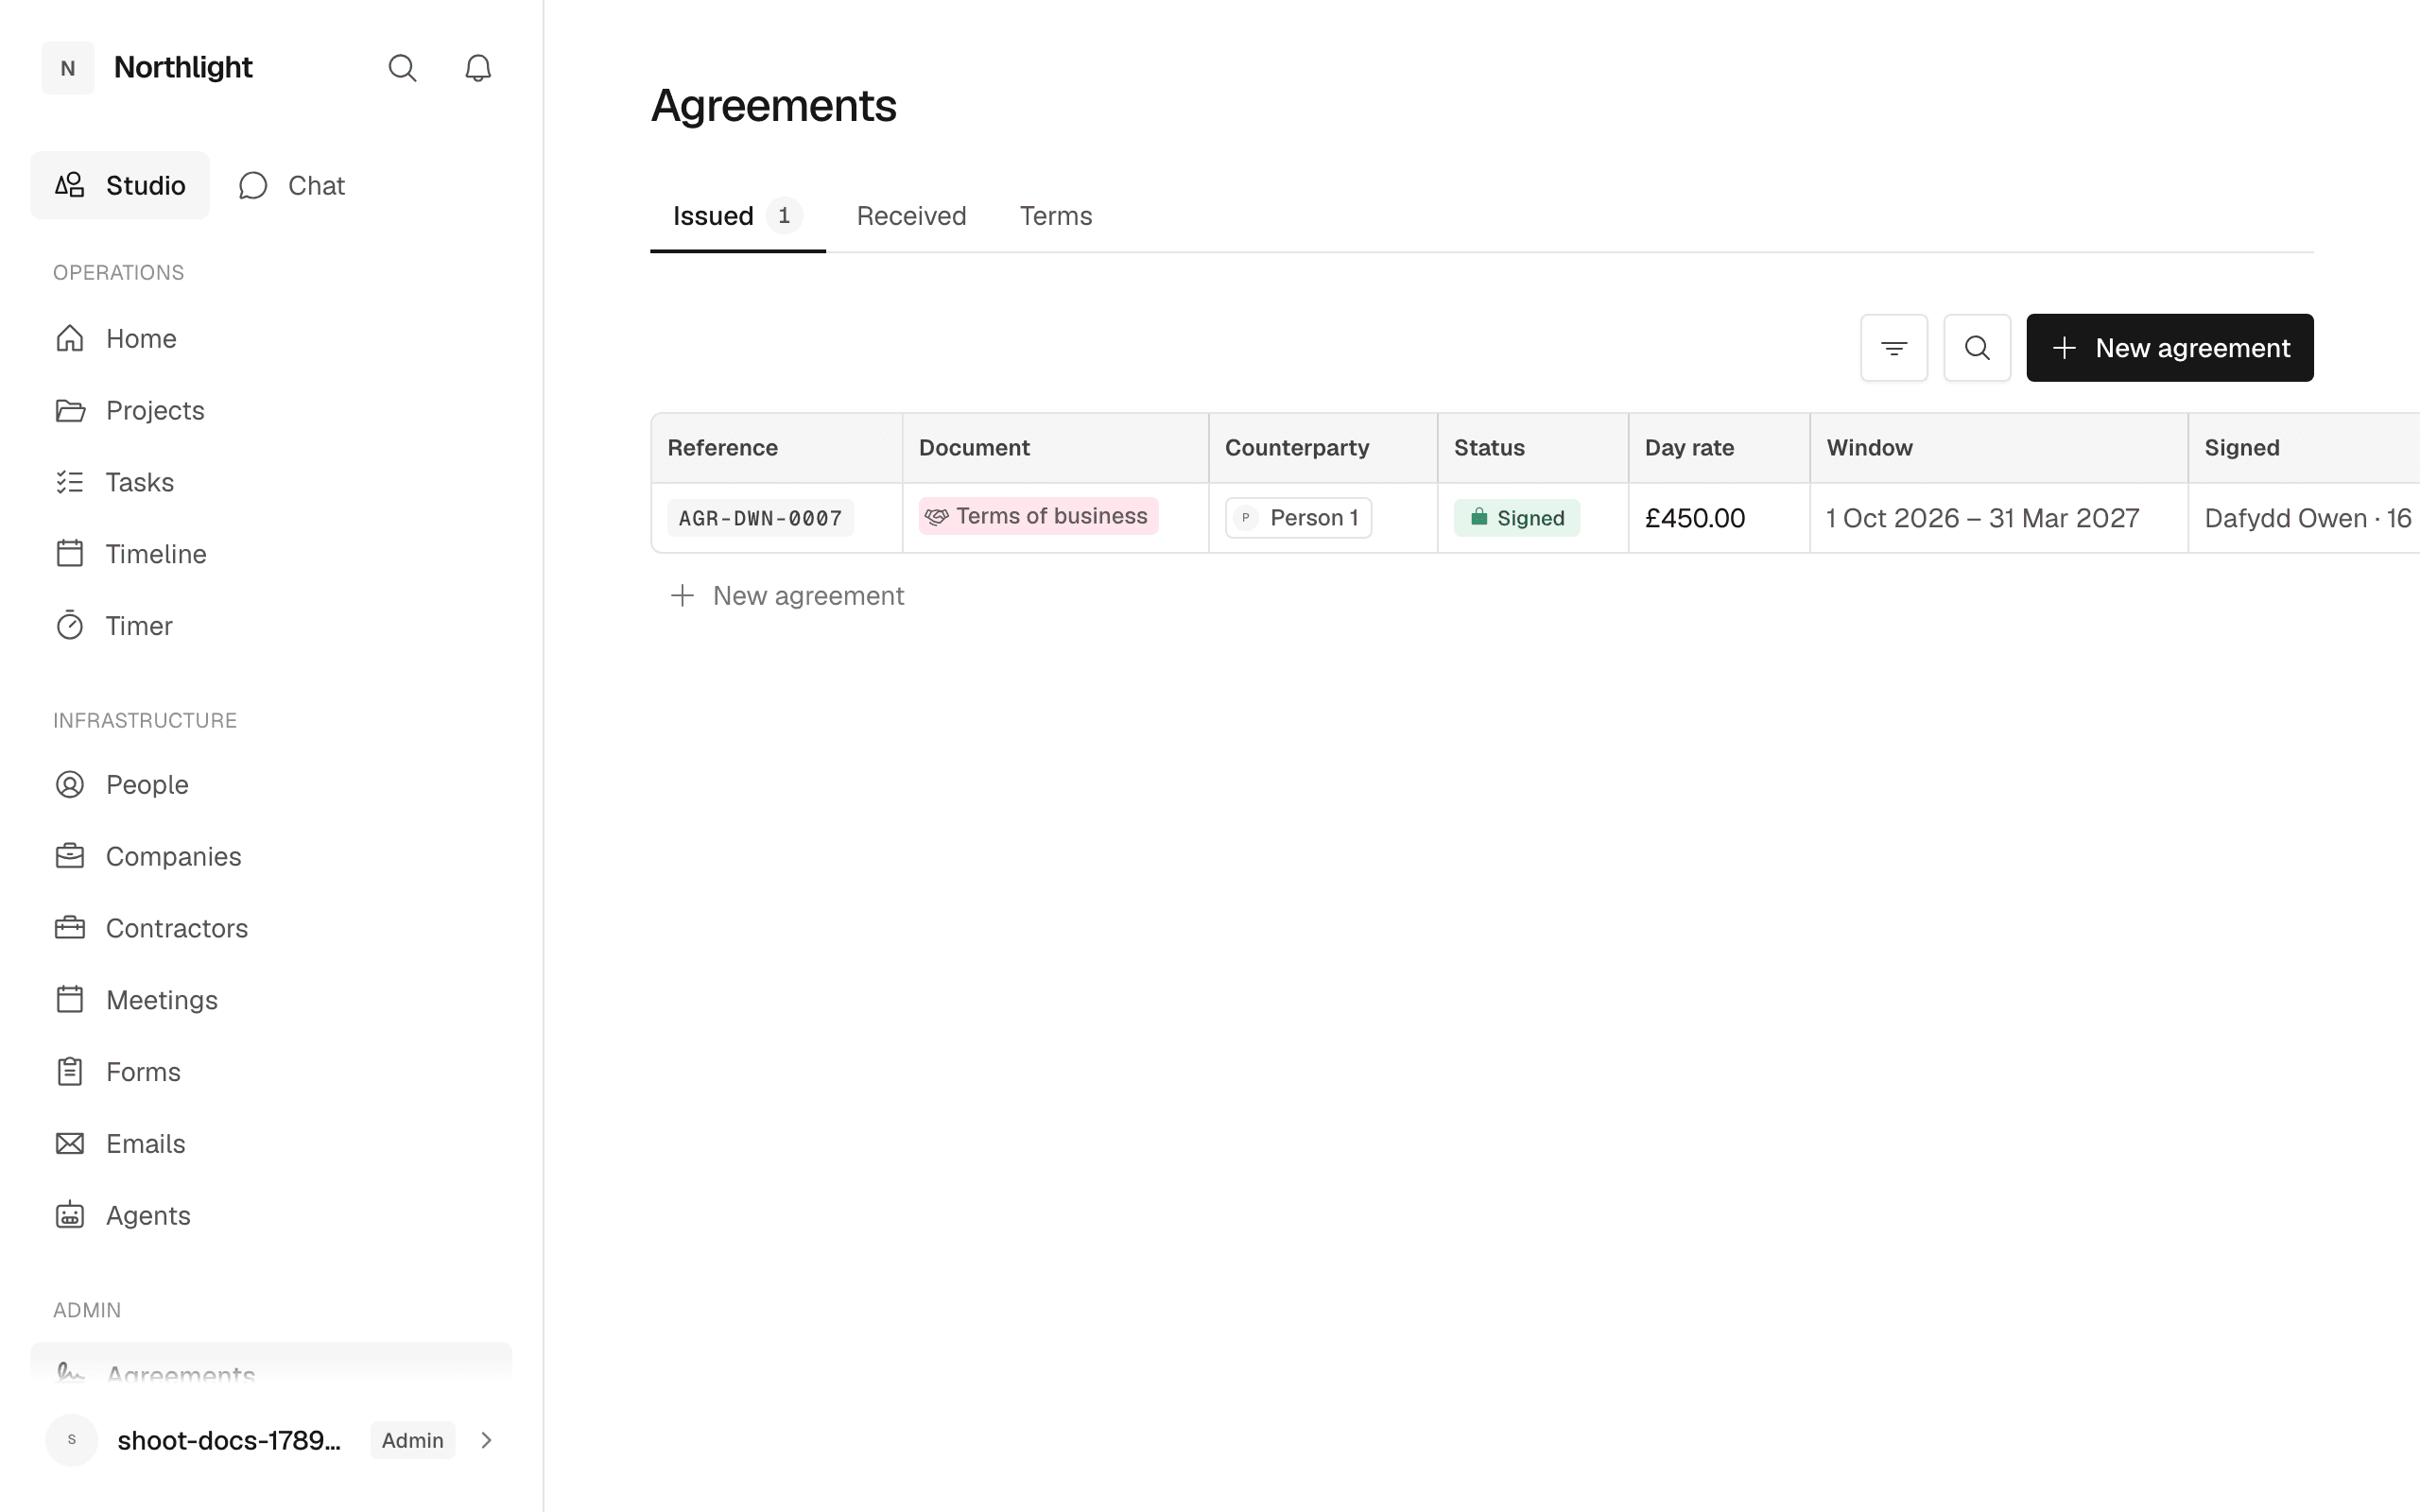Go to People in Infrastructure

[271, 784]
